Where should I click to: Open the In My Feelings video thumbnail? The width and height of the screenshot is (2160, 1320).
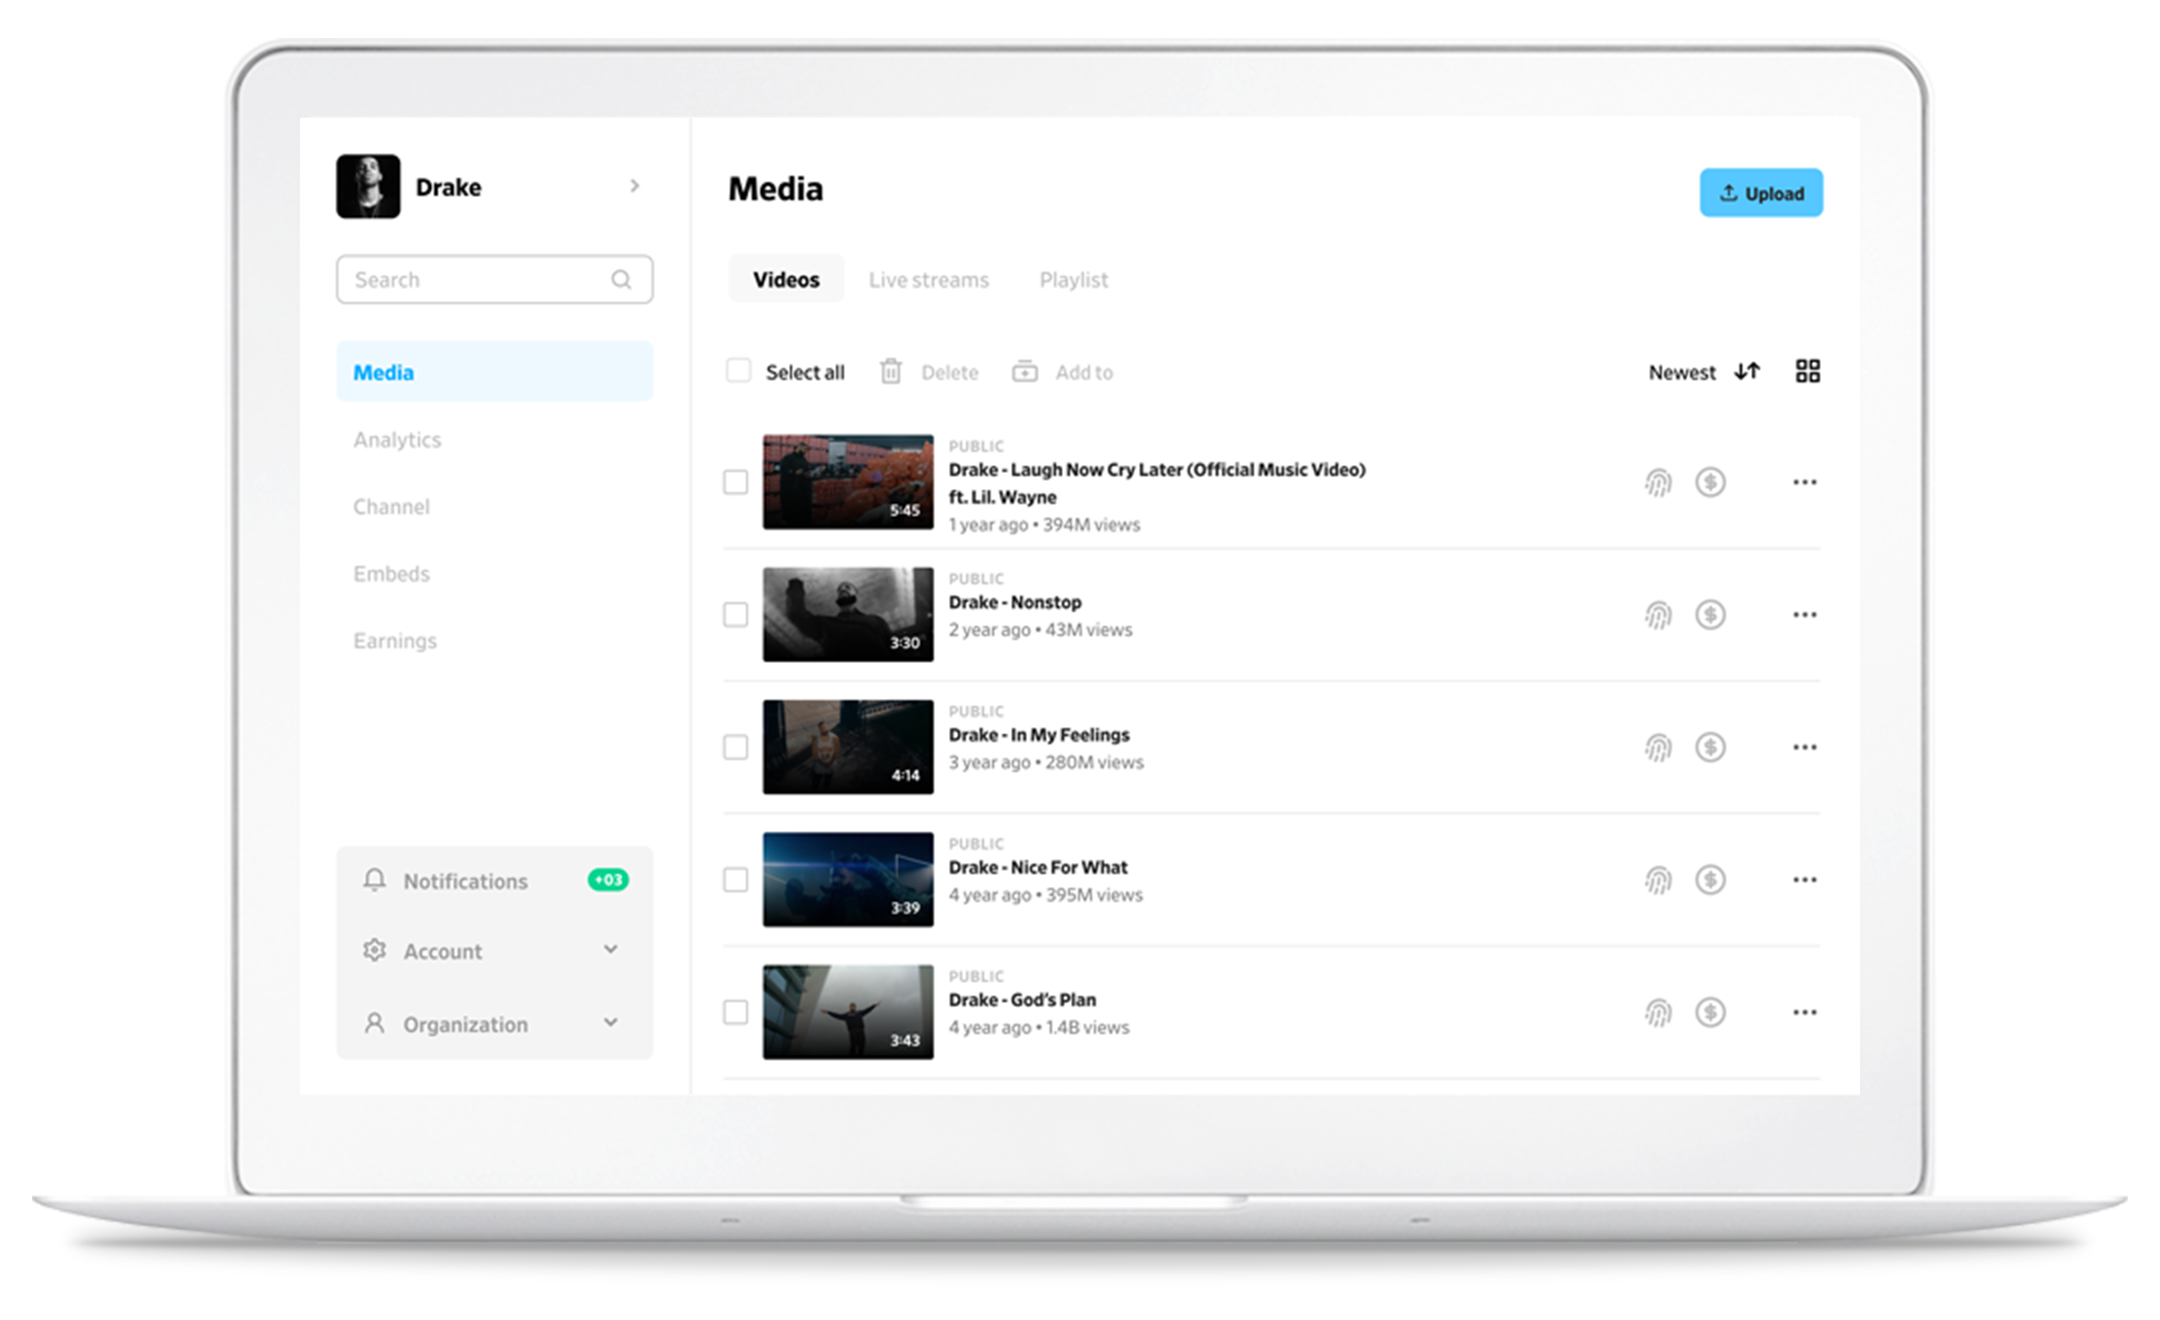point(848,747)
